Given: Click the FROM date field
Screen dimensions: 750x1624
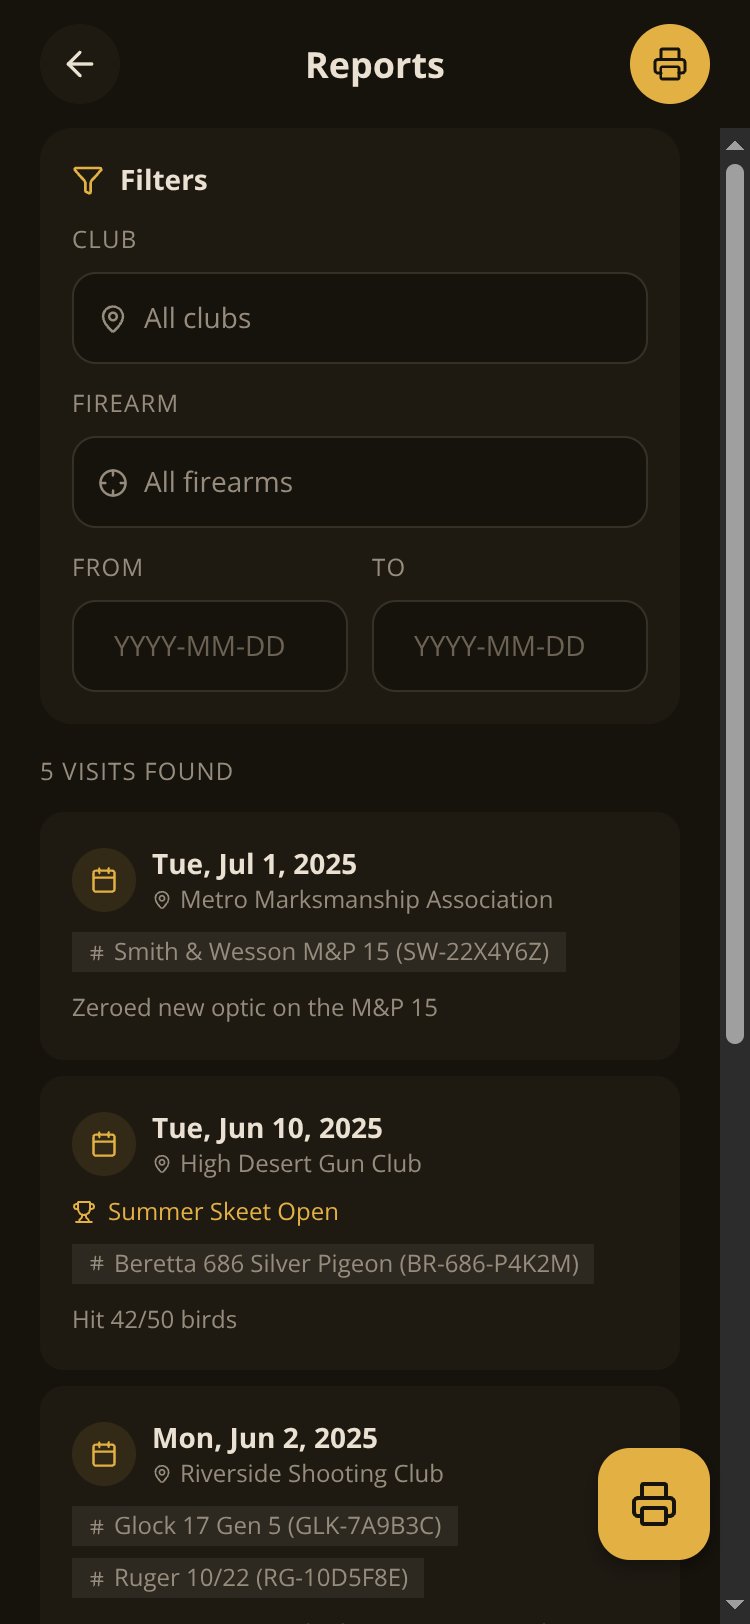Looking at the screenshot, I should pos(210,646).
